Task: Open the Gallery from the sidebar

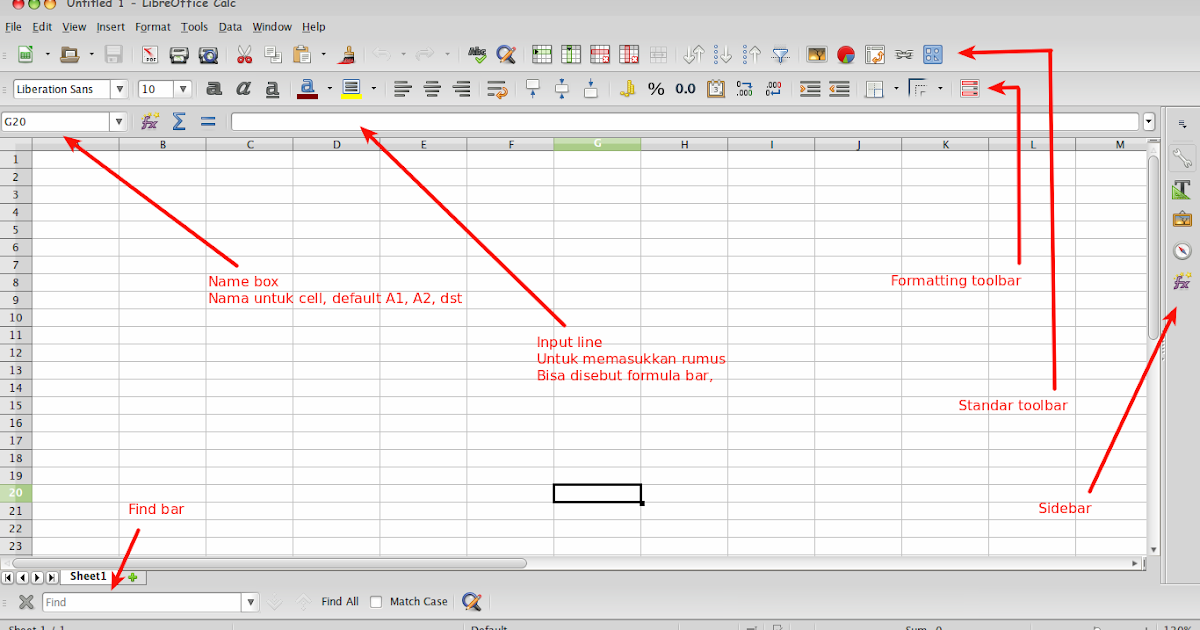Action: coord(1182,219)
